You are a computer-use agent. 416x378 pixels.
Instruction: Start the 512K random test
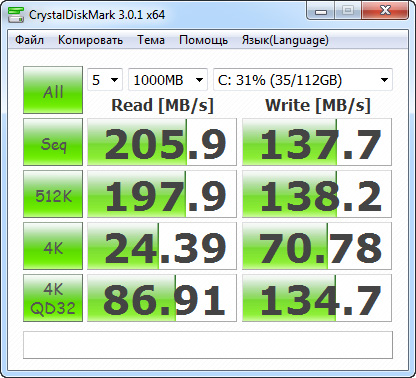(x=53, y=194)
